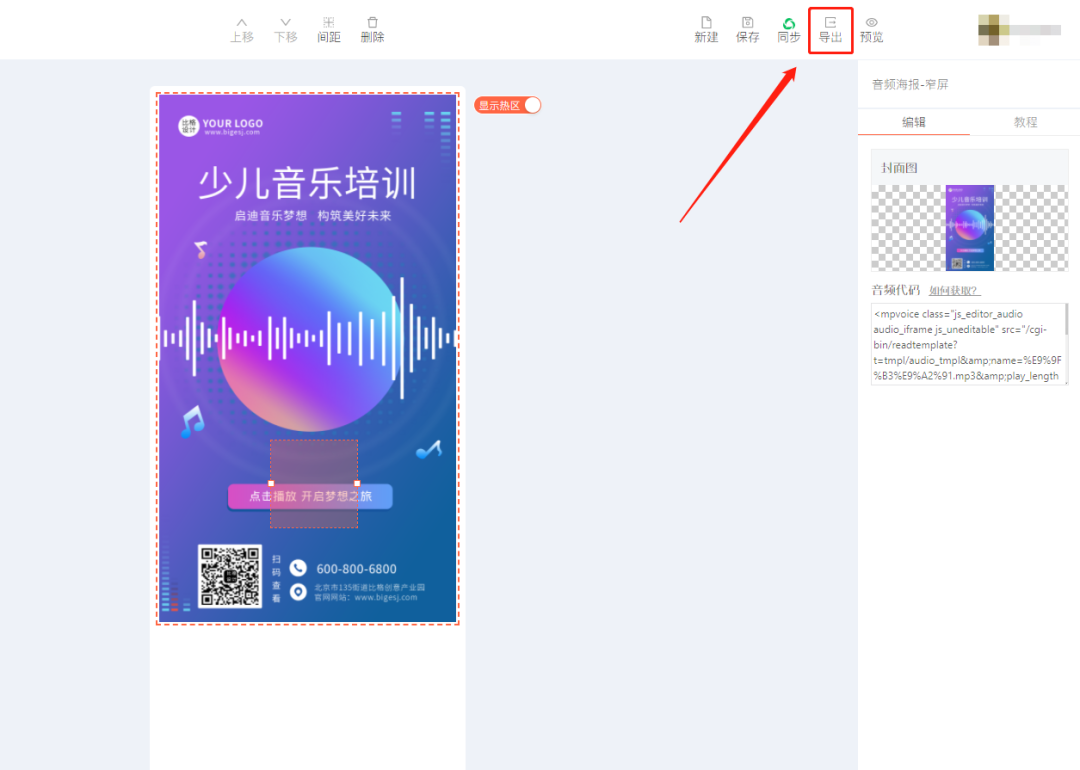Viewport: 1080px width, 770px height.
Task: Click the audio code box scrollbar
Action: 1066,322
